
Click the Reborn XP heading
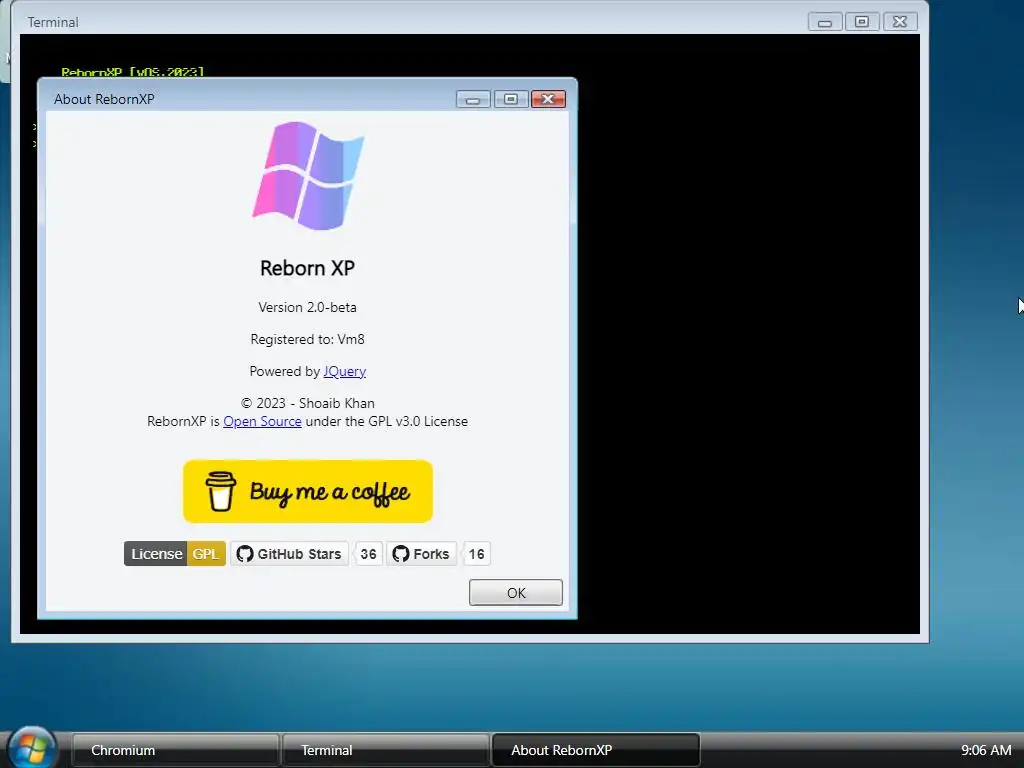click(308, 268)
